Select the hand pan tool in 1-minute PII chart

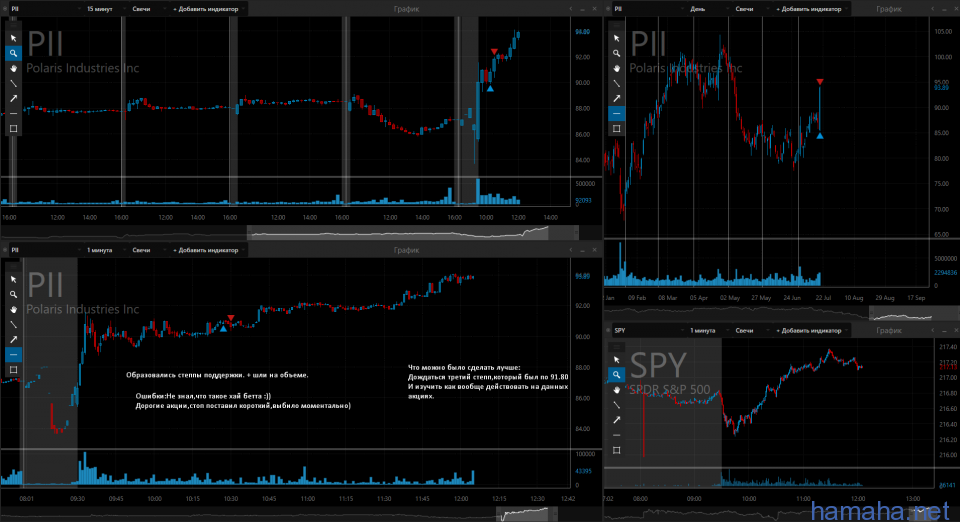coord(13,310)
